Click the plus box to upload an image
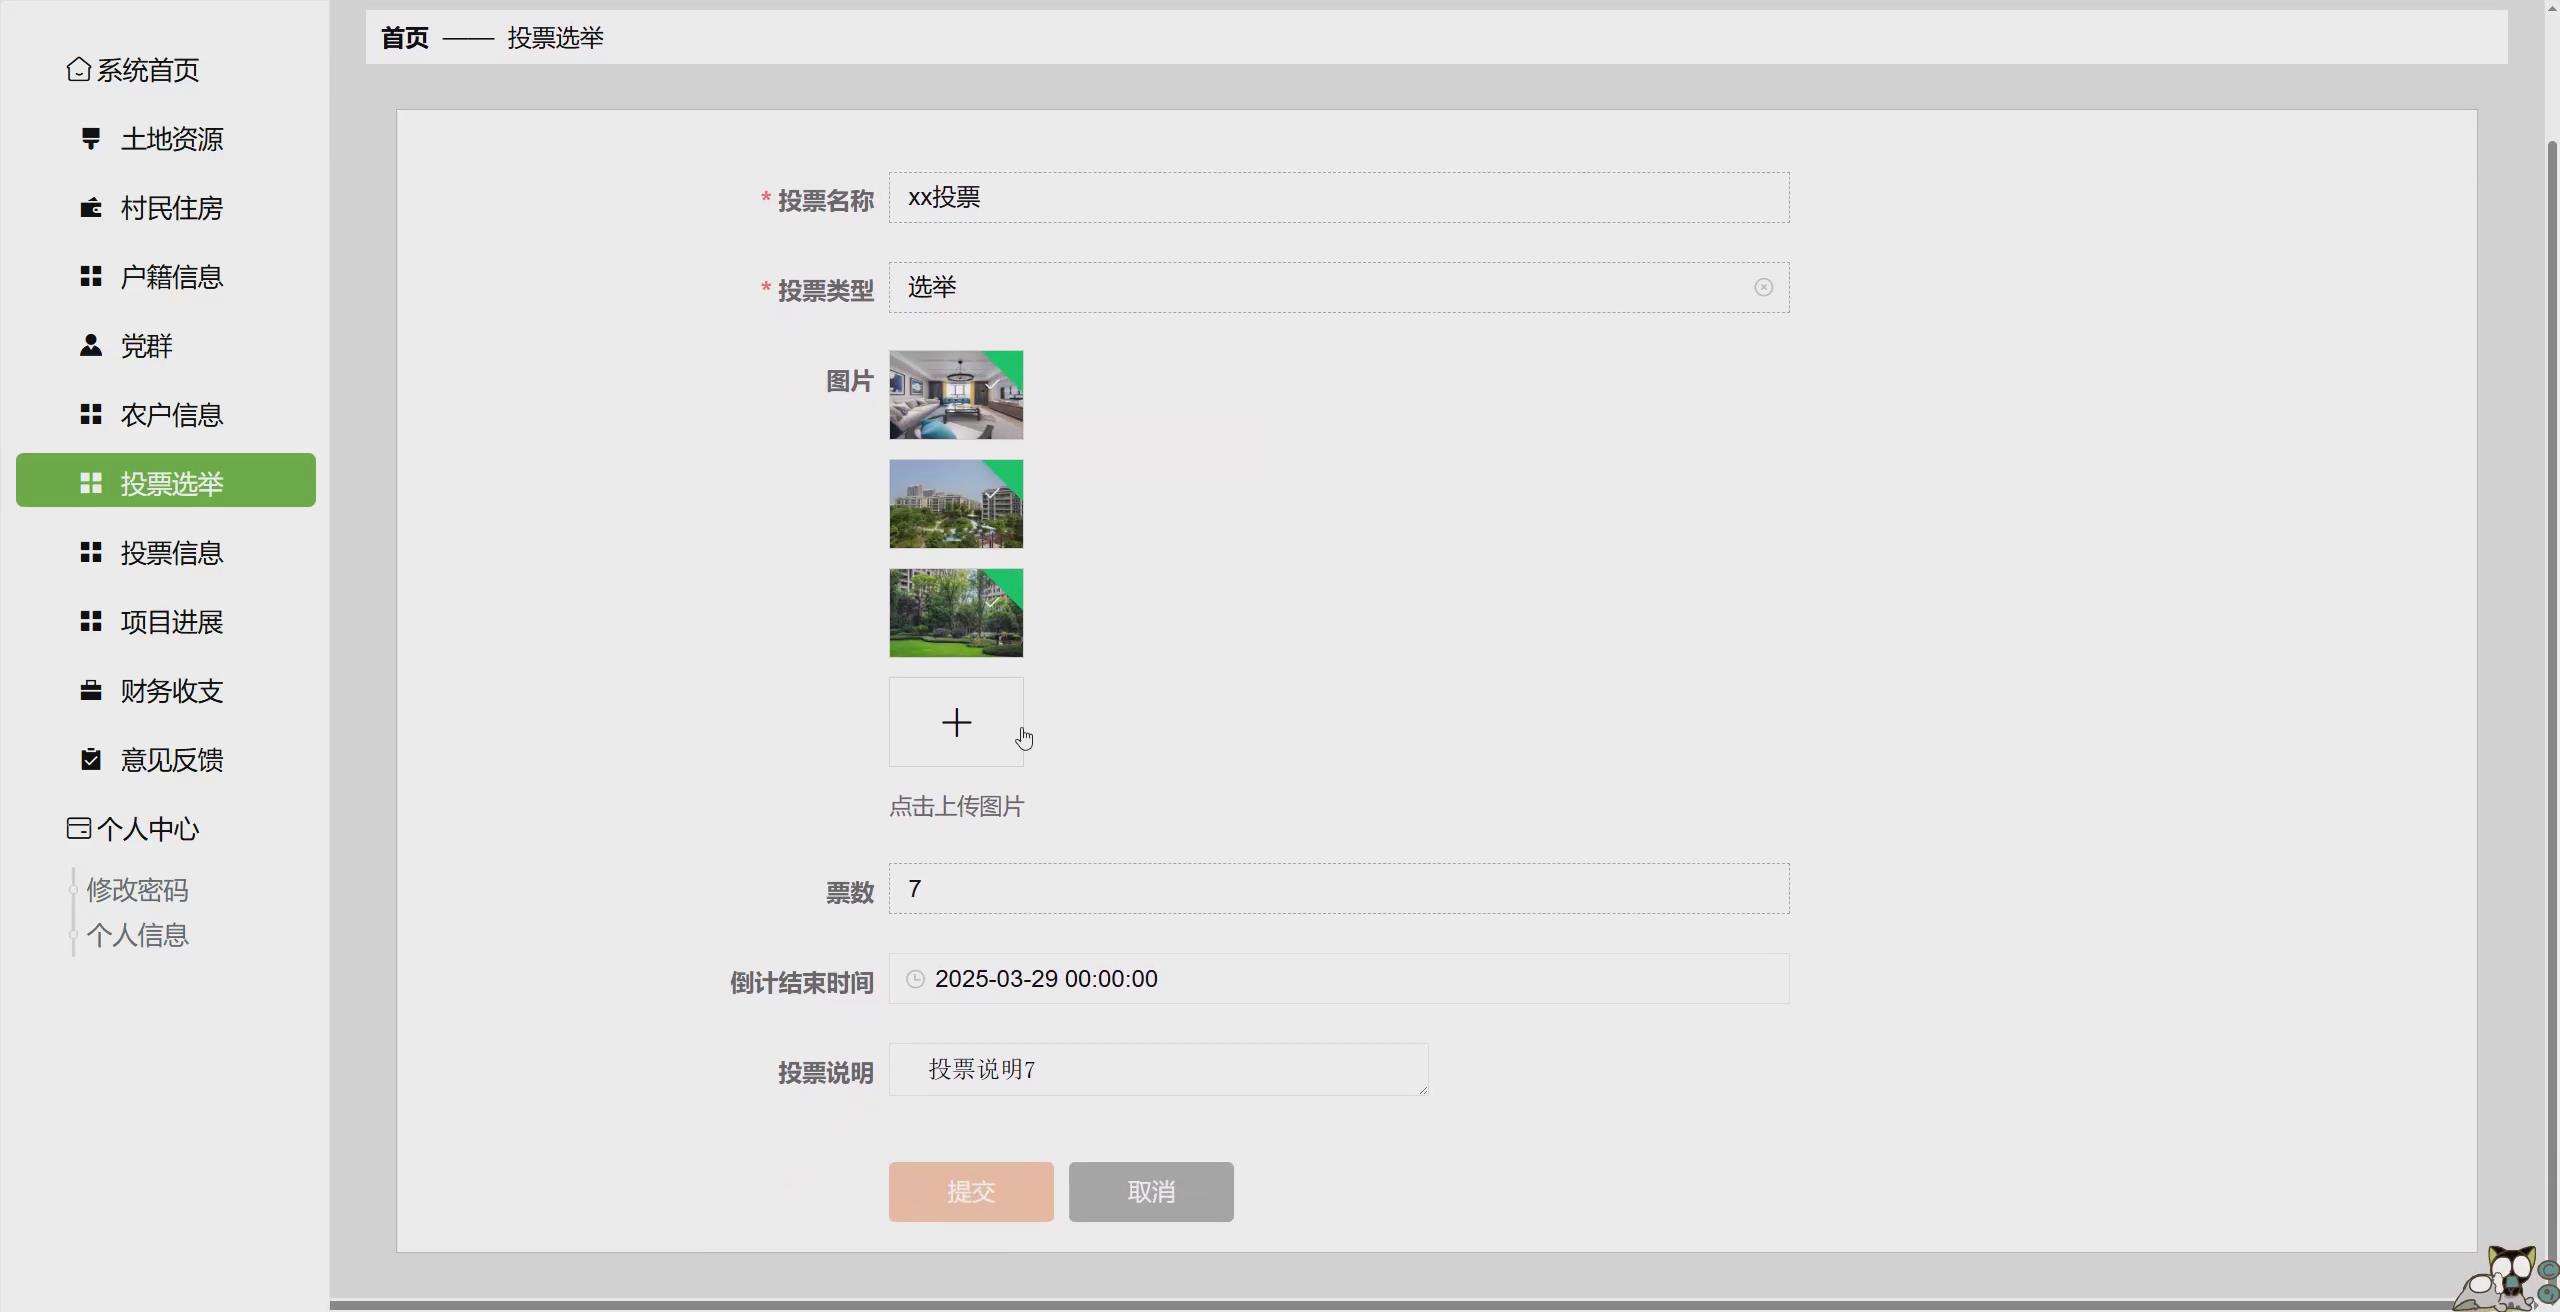Image resolution: width=2560 pixels, height=1312 pixels. point(955,721)
